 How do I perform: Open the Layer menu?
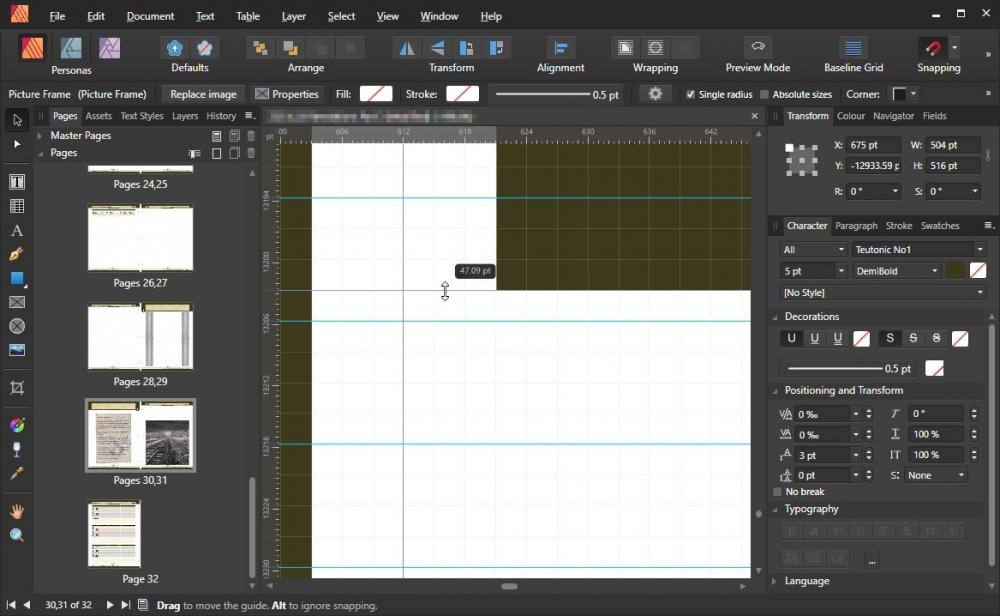pyautogui.click(x=294, y=16)
